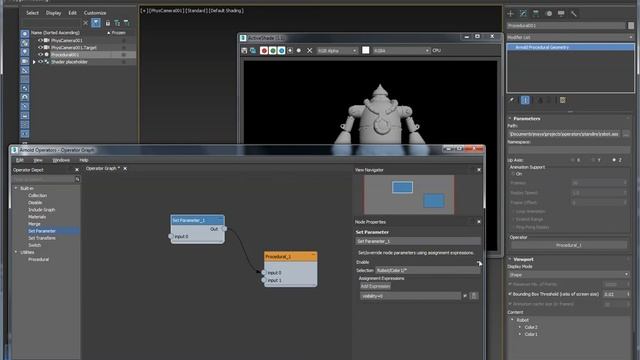Click the clear X icon in the ActiveShade toolbar

point(309,51)
